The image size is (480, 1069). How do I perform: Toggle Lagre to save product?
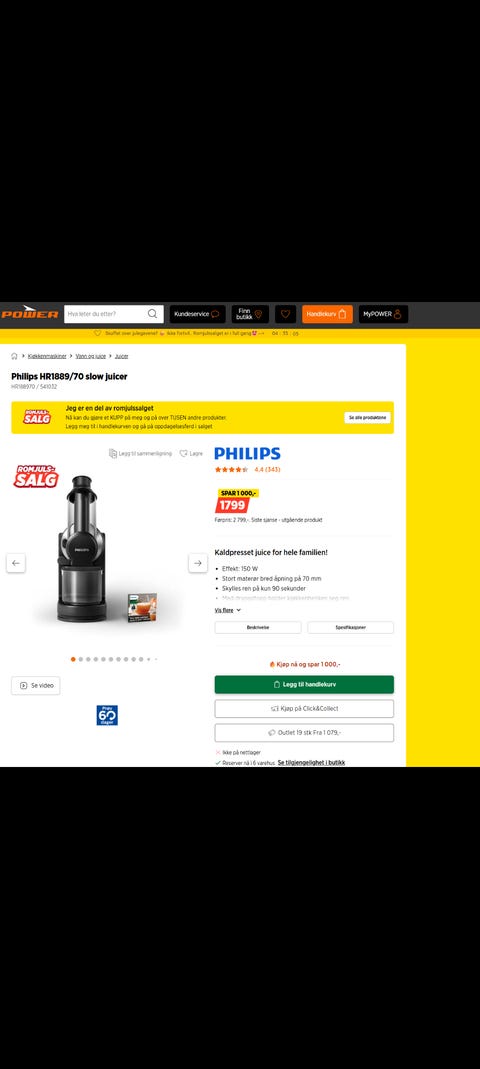click(191, 453)
